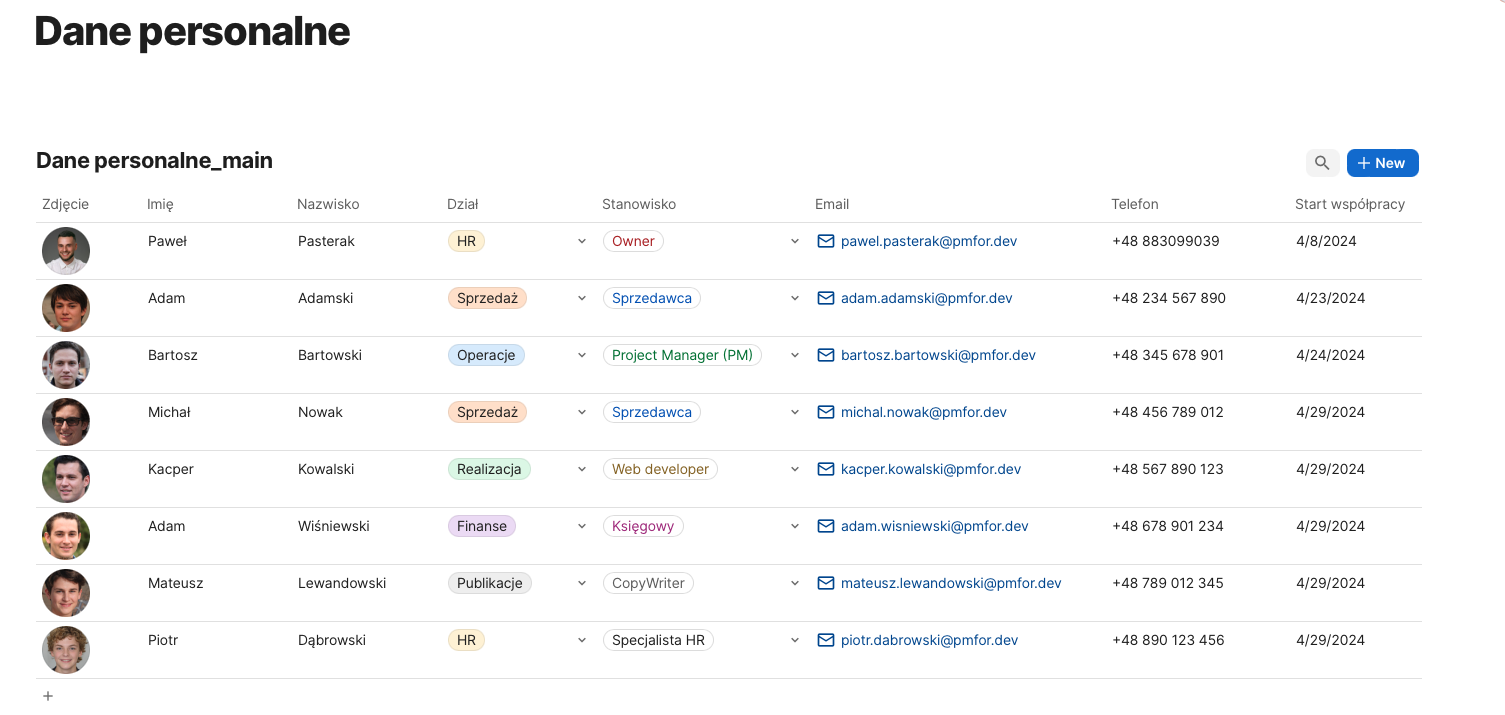
Task: Expand Stanowisko dropdown next to Owner
Action: point(795,241)
